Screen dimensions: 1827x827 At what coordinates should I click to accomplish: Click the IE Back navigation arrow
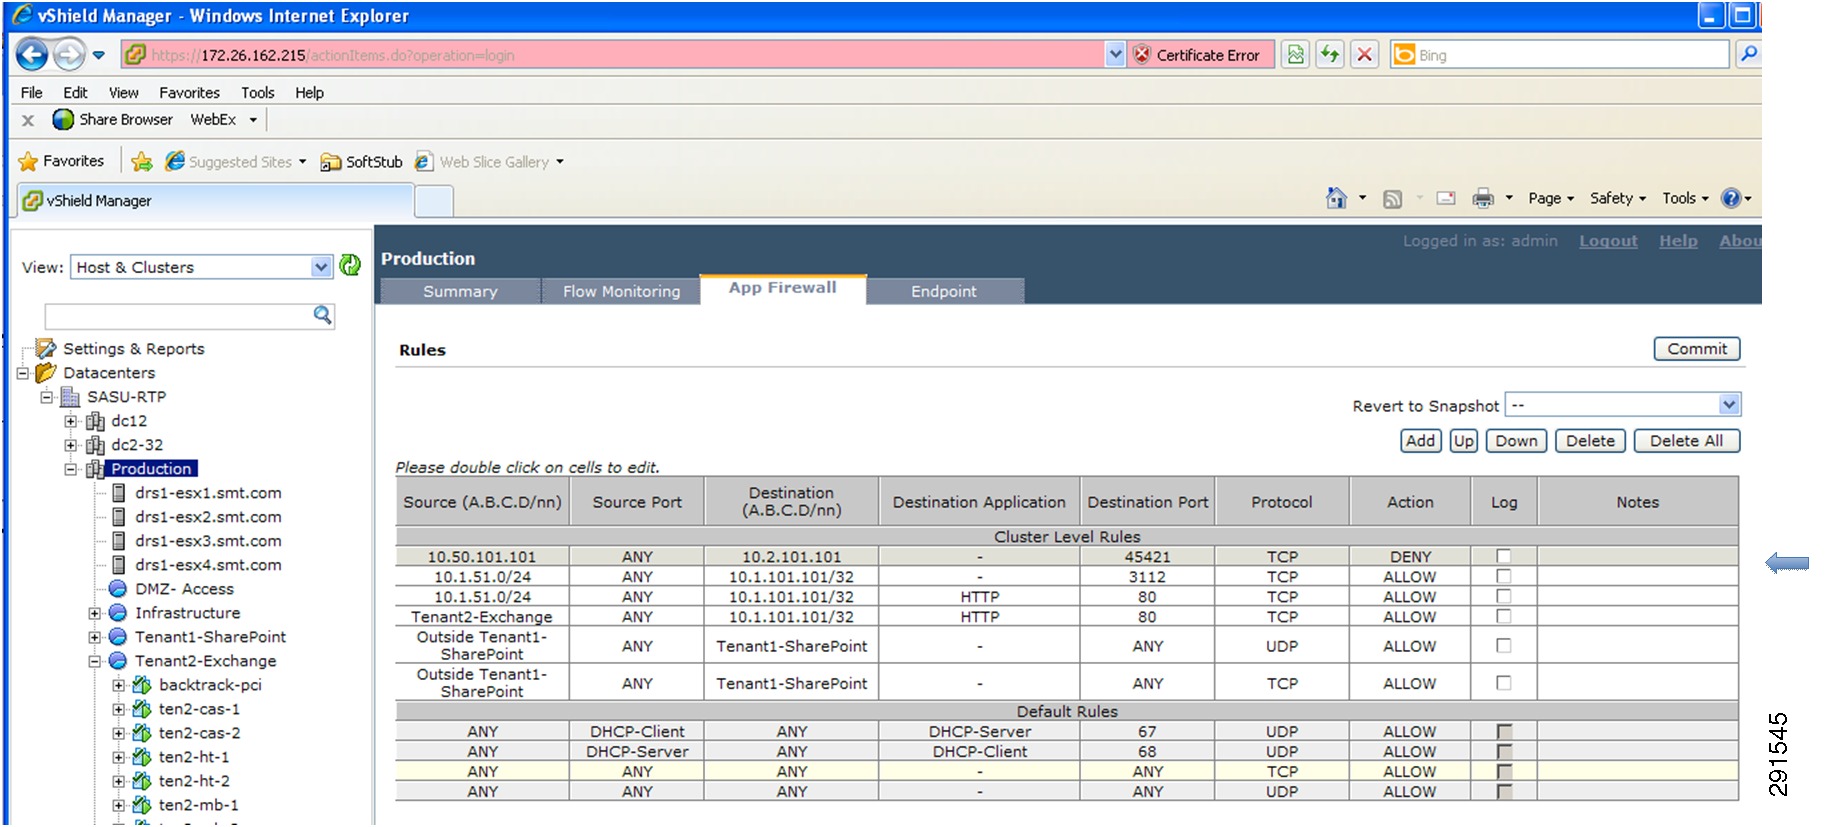pos(32,54)
